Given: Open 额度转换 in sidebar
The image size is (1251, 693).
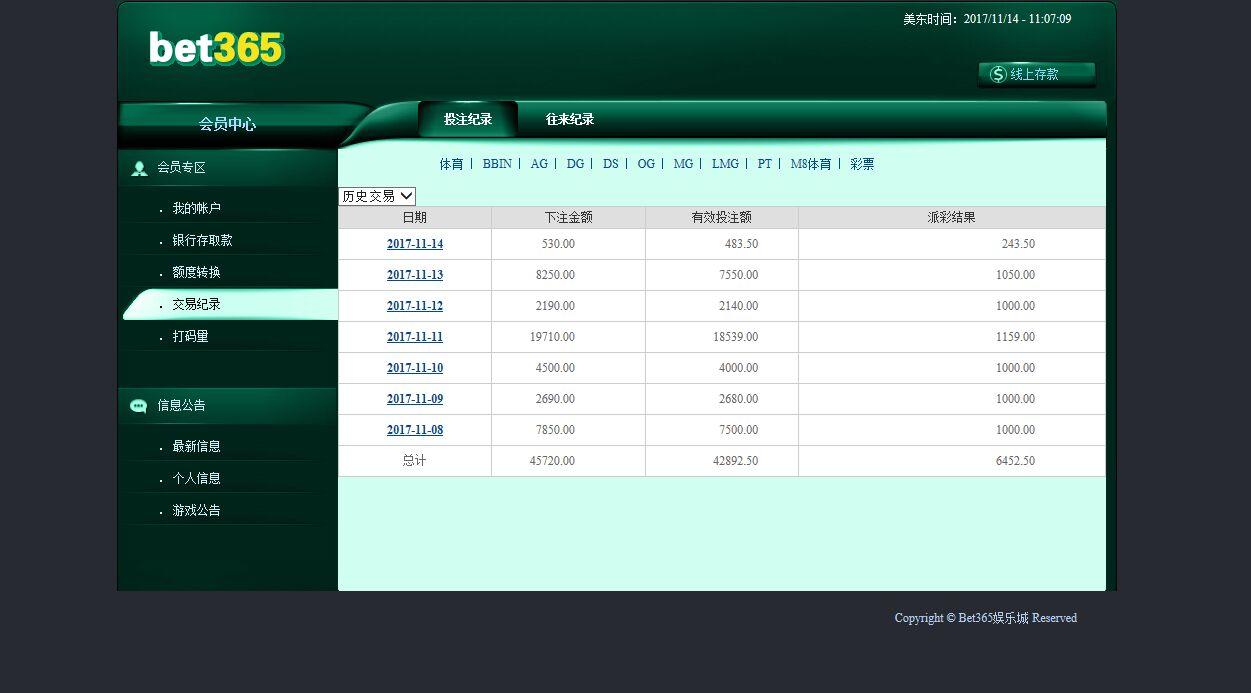Looking at the screenshot, I should pyautogui.click(x=196, y=272).
